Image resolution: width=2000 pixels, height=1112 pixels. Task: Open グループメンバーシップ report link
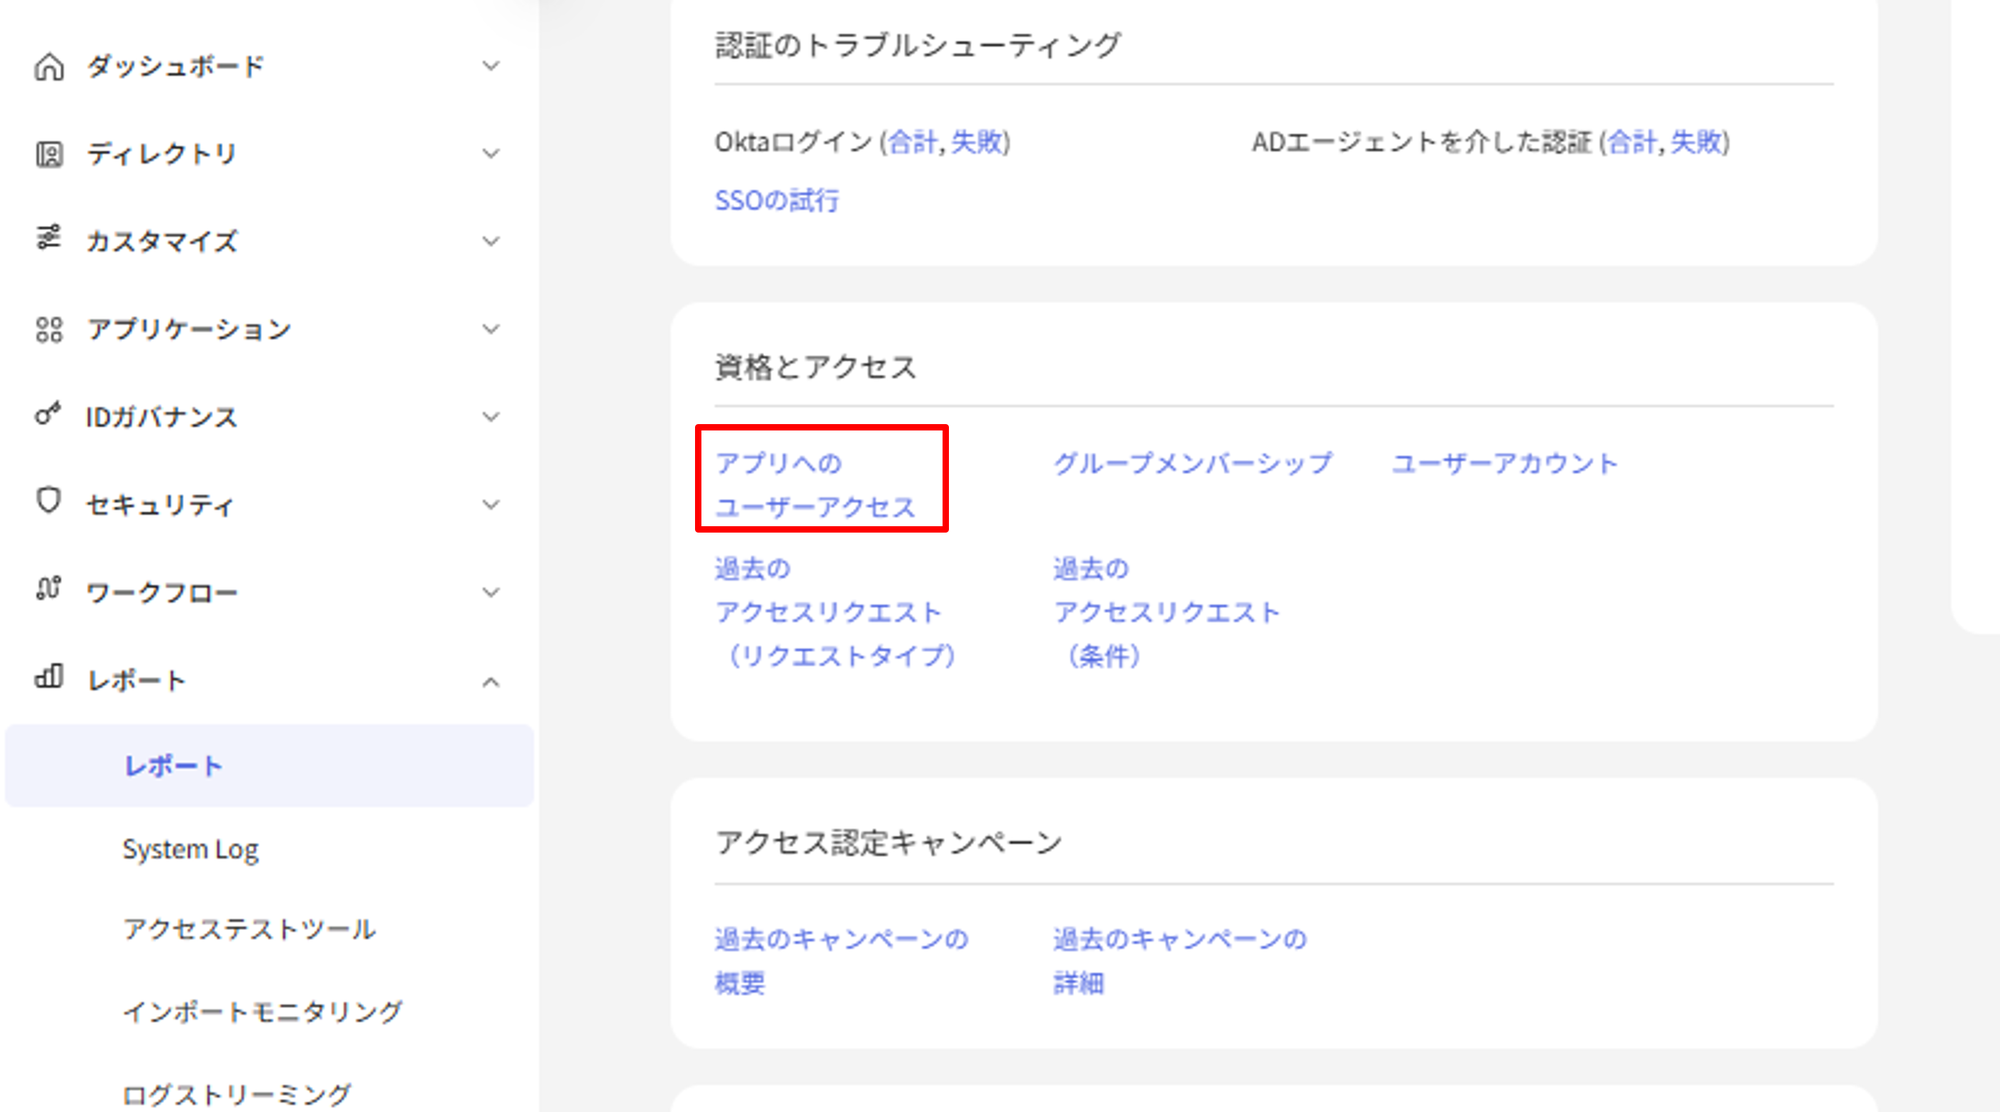point(1192,463)
